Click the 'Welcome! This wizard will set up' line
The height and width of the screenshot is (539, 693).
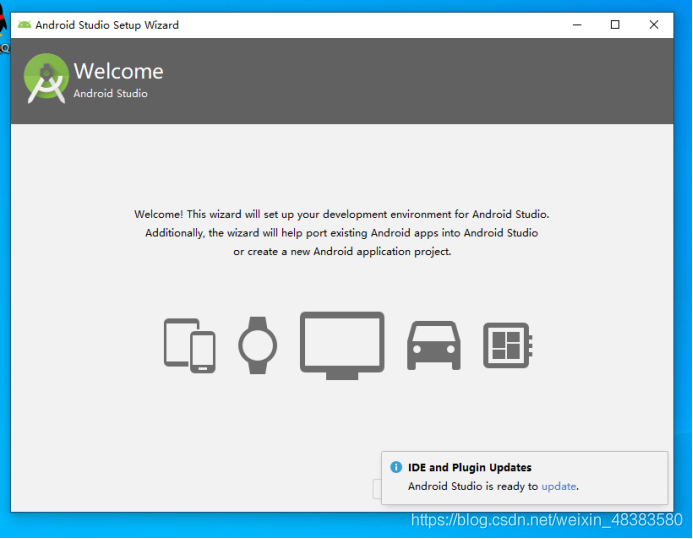pyautogui.click(x=342, y=215)
